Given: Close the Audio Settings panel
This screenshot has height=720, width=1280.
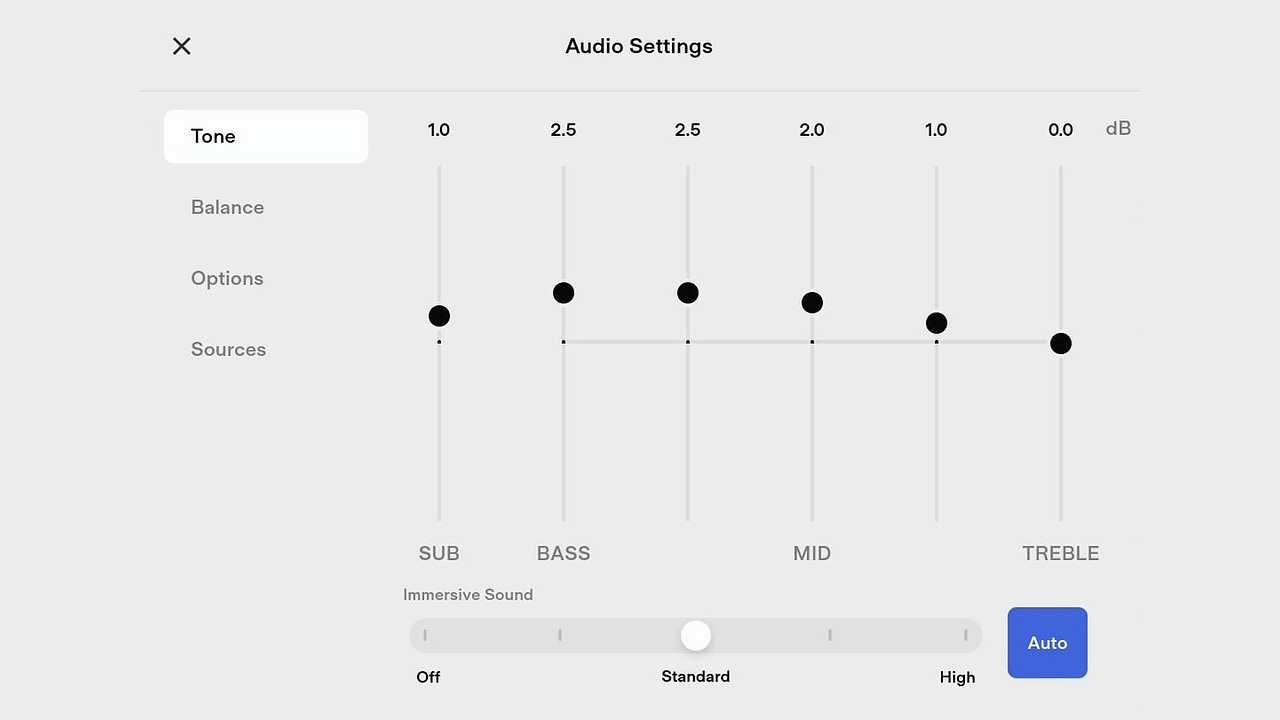Looking at the screenshot, I should [181, 46].
